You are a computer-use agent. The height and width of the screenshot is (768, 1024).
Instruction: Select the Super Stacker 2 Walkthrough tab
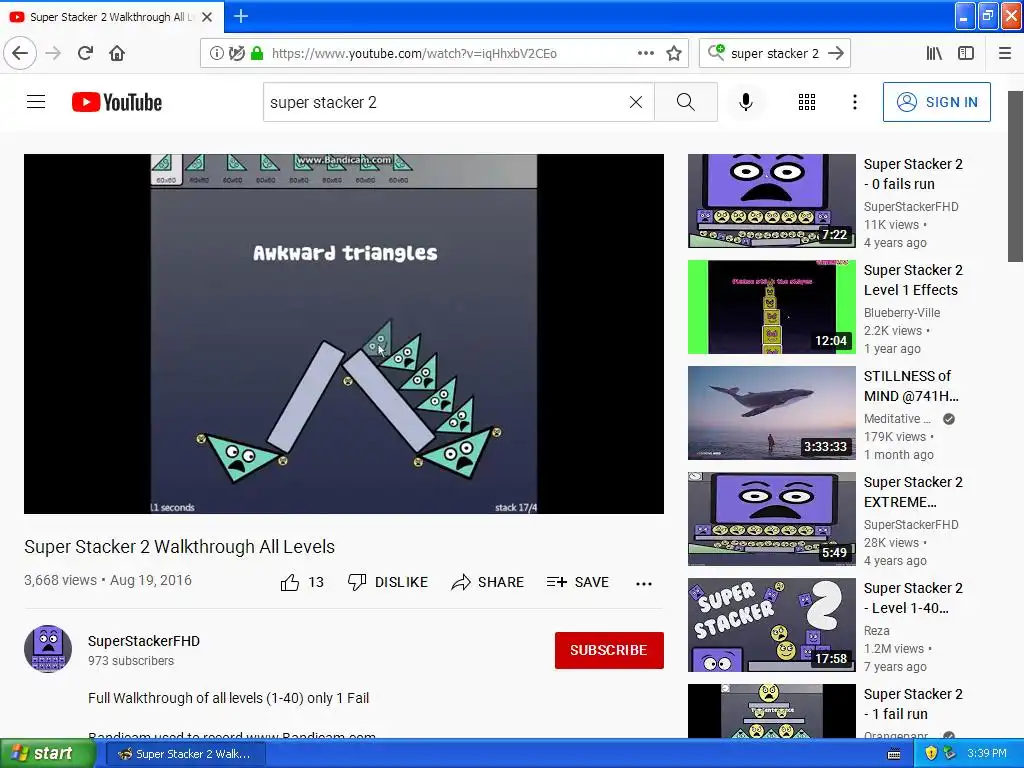(112, 17)
